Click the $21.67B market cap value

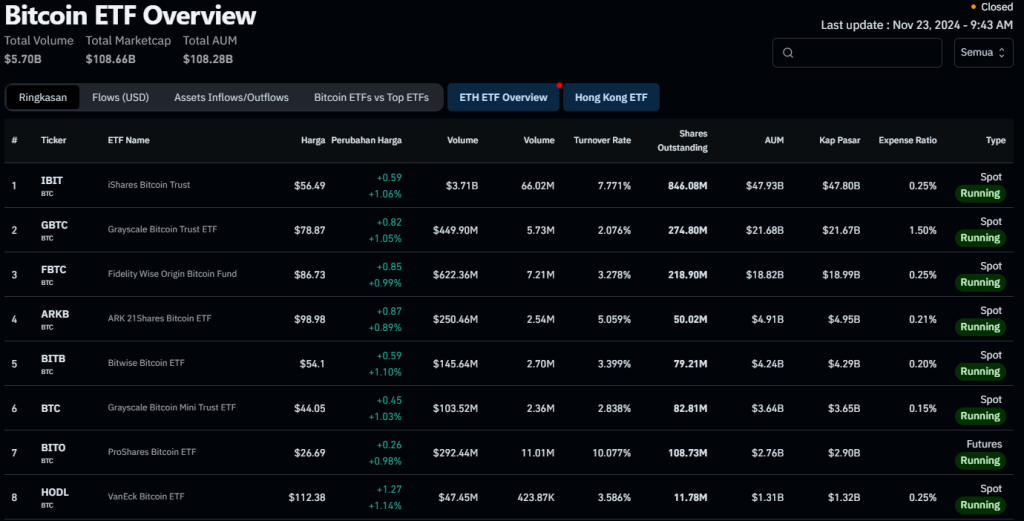tap(841, 230)
